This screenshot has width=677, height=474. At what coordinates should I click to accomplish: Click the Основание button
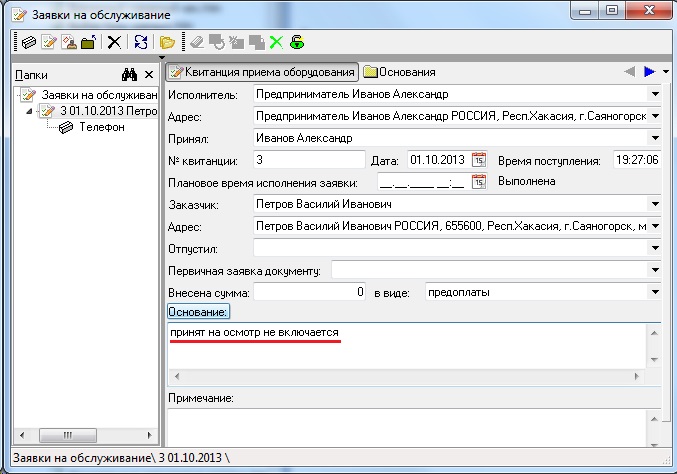click(x=198, y=312)
